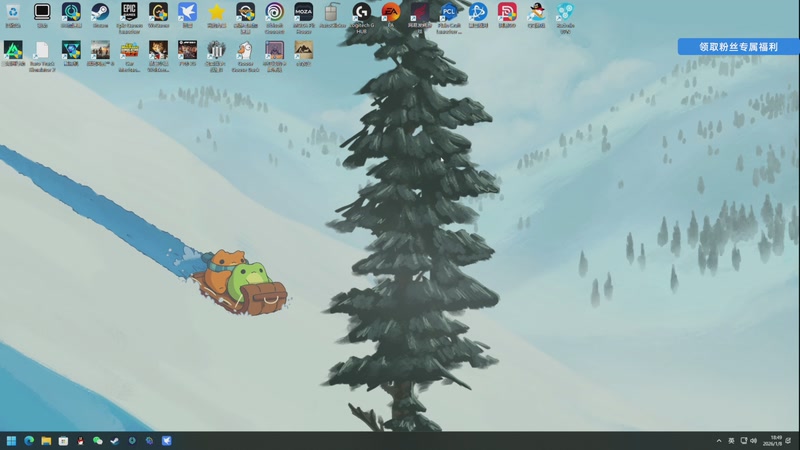The width and height of the screenshot is (800, 450).
Task: Open the red D-logo app shortcut
Action: pyautogui.click(x=507, y=15)
